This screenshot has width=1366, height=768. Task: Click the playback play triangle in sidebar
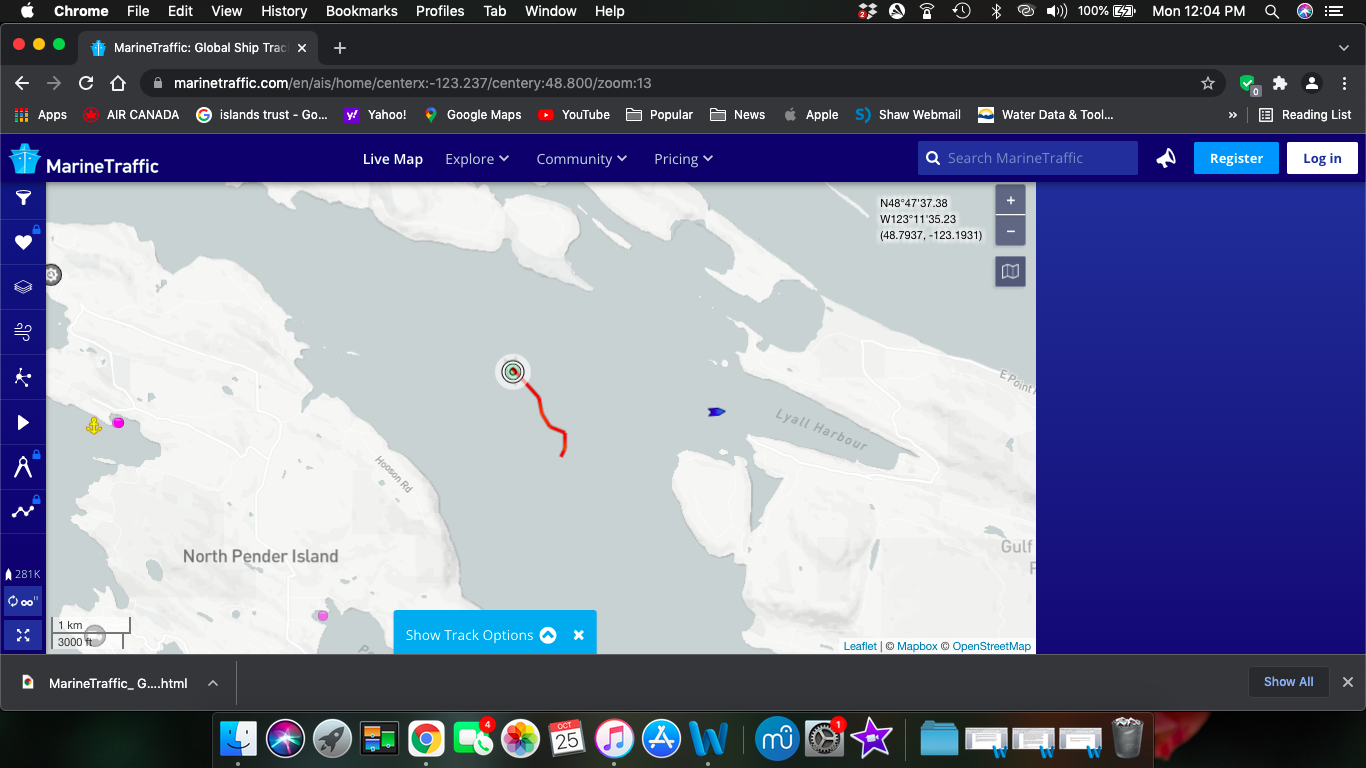(x=23, y=422)
